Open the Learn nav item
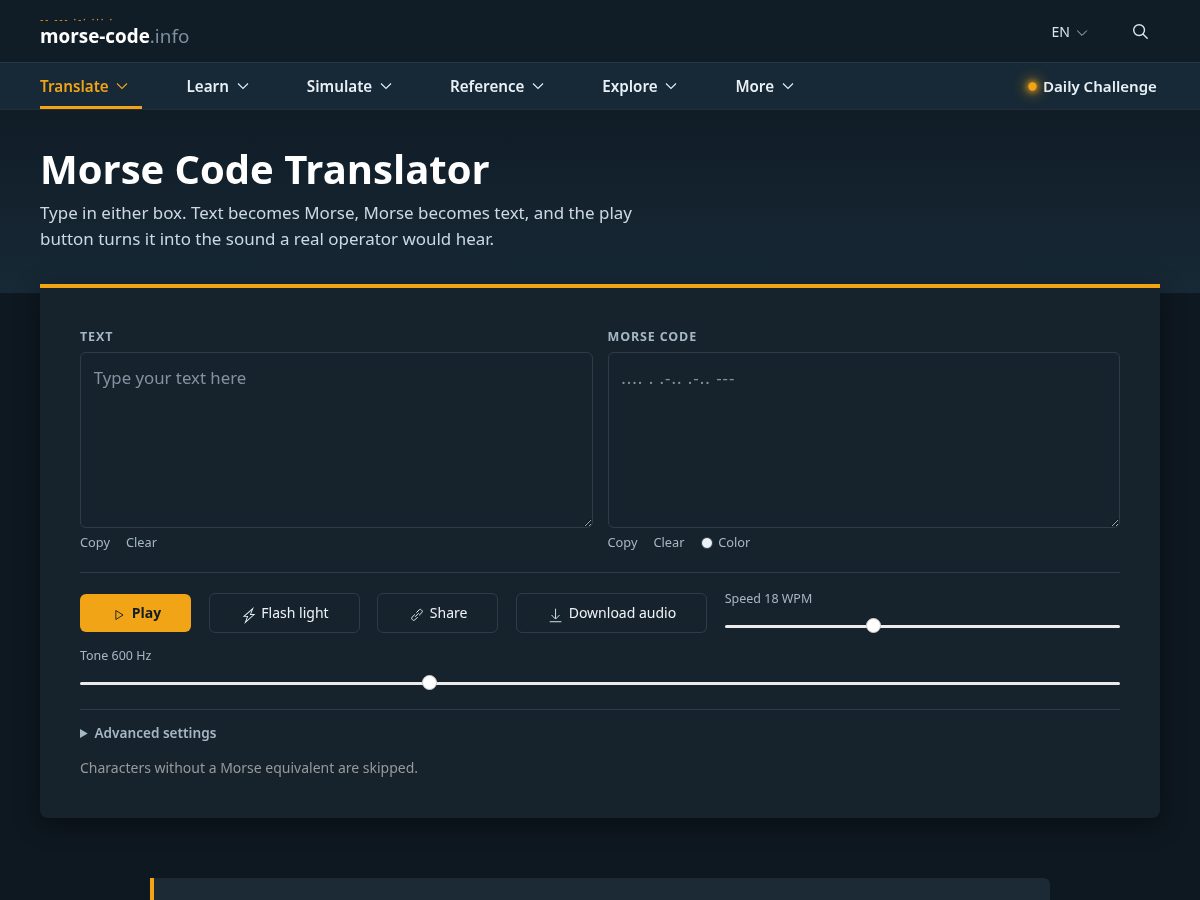The width and height of the screenshot is (1200, 900). [x=218, y=86]
